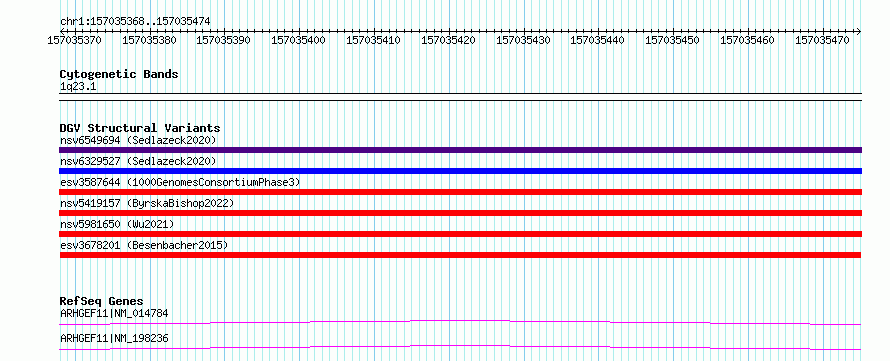The width and height of the screenshot is (890, 361).
Task: Click ruler position 157035450
Action: point(673,40)
